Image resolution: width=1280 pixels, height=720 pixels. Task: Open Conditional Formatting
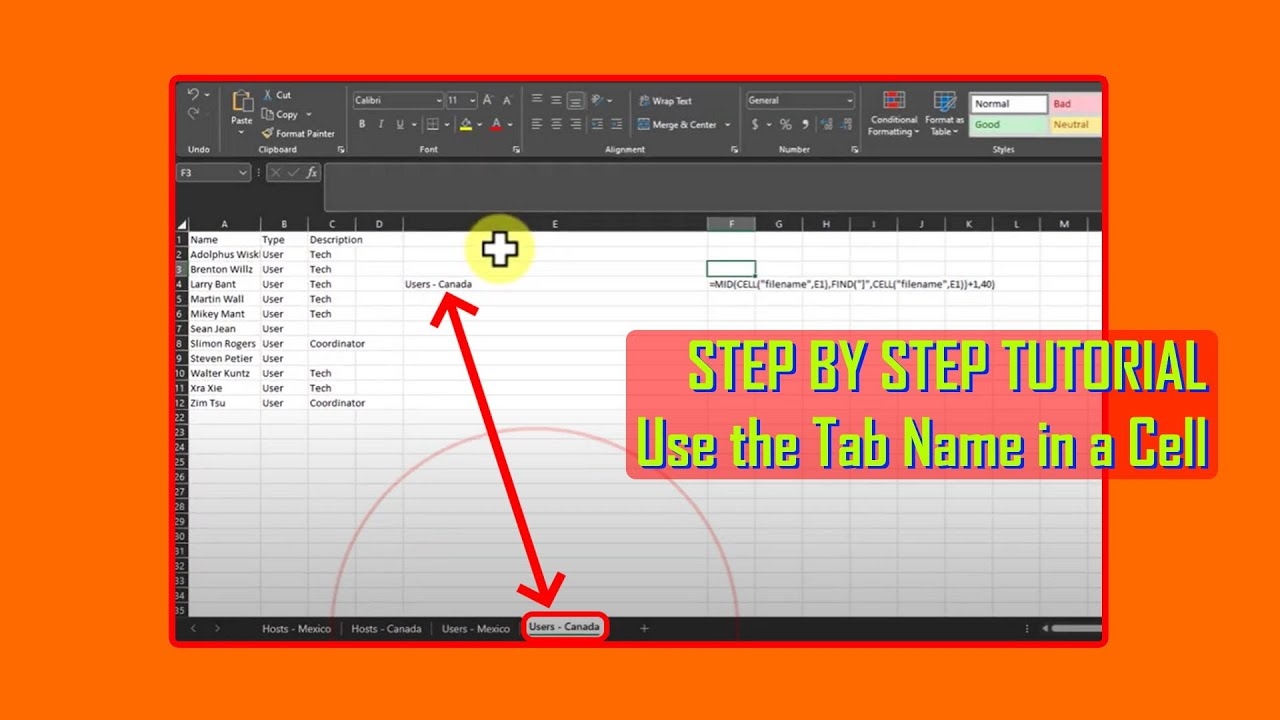[x=893, y=113]
